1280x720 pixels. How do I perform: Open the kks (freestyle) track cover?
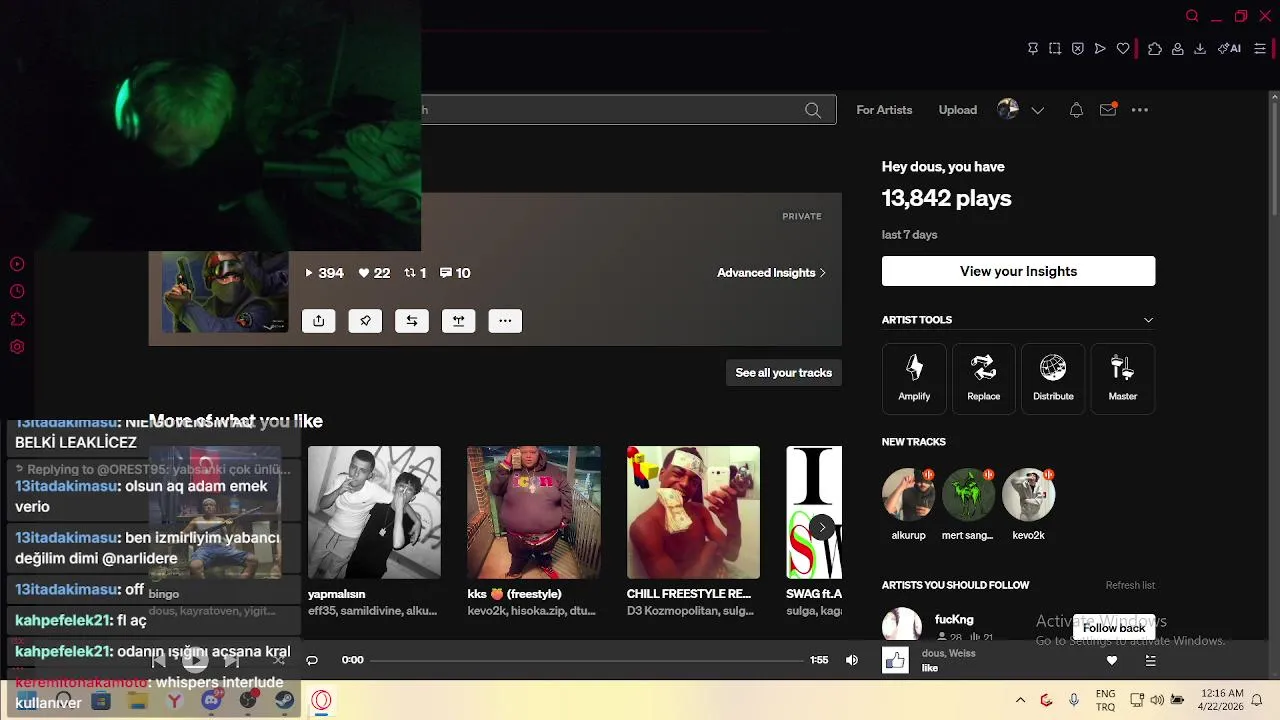click(x=534, y=512)
